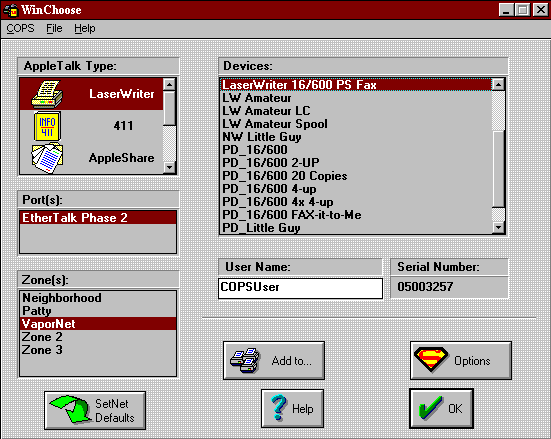Click the Devices list scroll up arrow
The width and height of the screenshot is (551, 439).
(499, 84)
